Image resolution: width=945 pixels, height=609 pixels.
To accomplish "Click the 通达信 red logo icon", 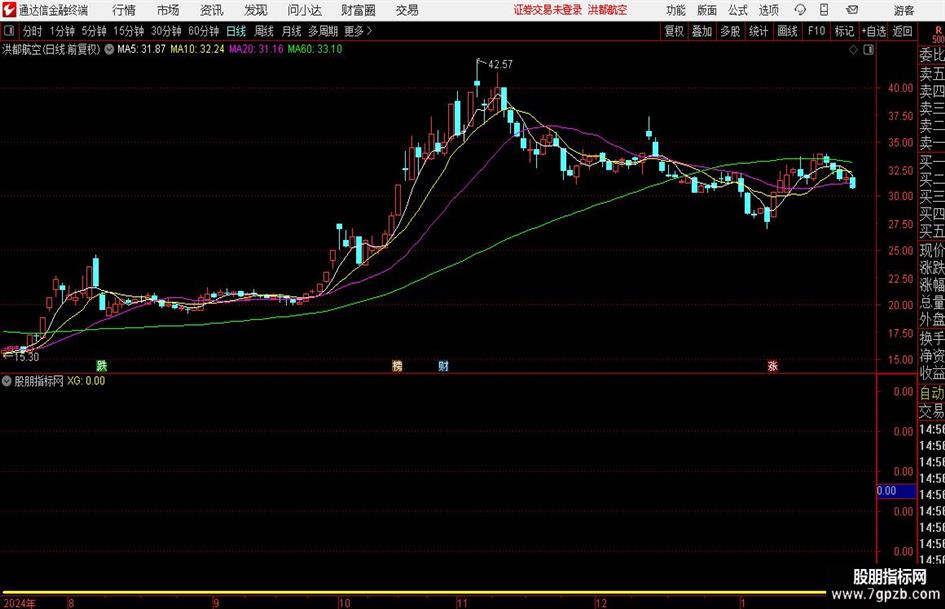I will point(8,10).
